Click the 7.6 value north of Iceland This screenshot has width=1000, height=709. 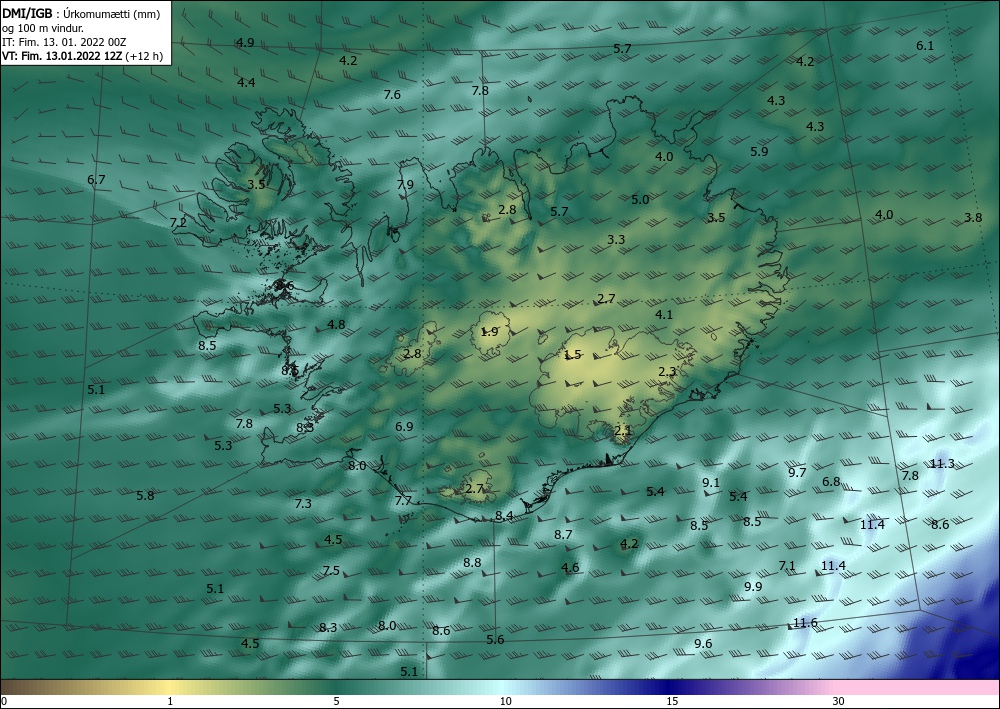click(x=392, y=94)
